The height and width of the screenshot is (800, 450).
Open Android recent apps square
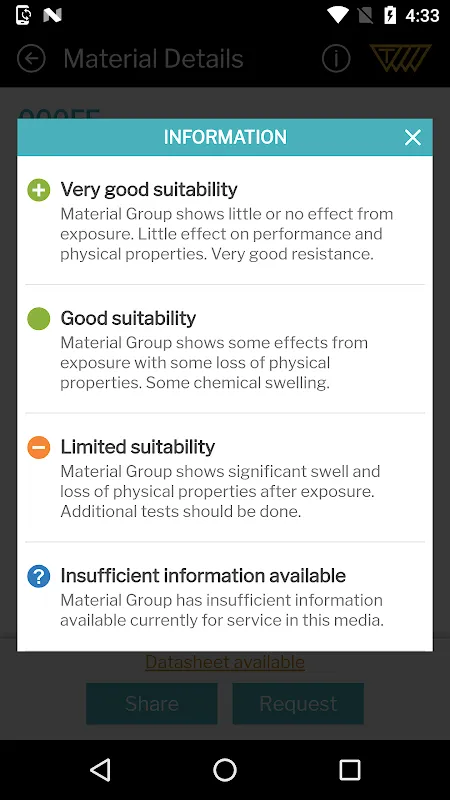tap(350, 769)
